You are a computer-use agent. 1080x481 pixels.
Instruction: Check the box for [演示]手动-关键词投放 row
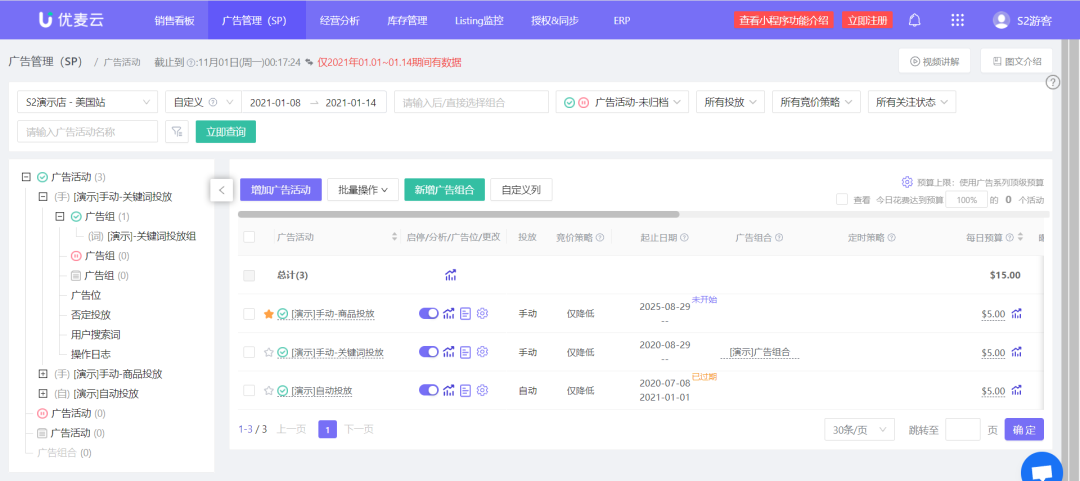click(249, 352)
